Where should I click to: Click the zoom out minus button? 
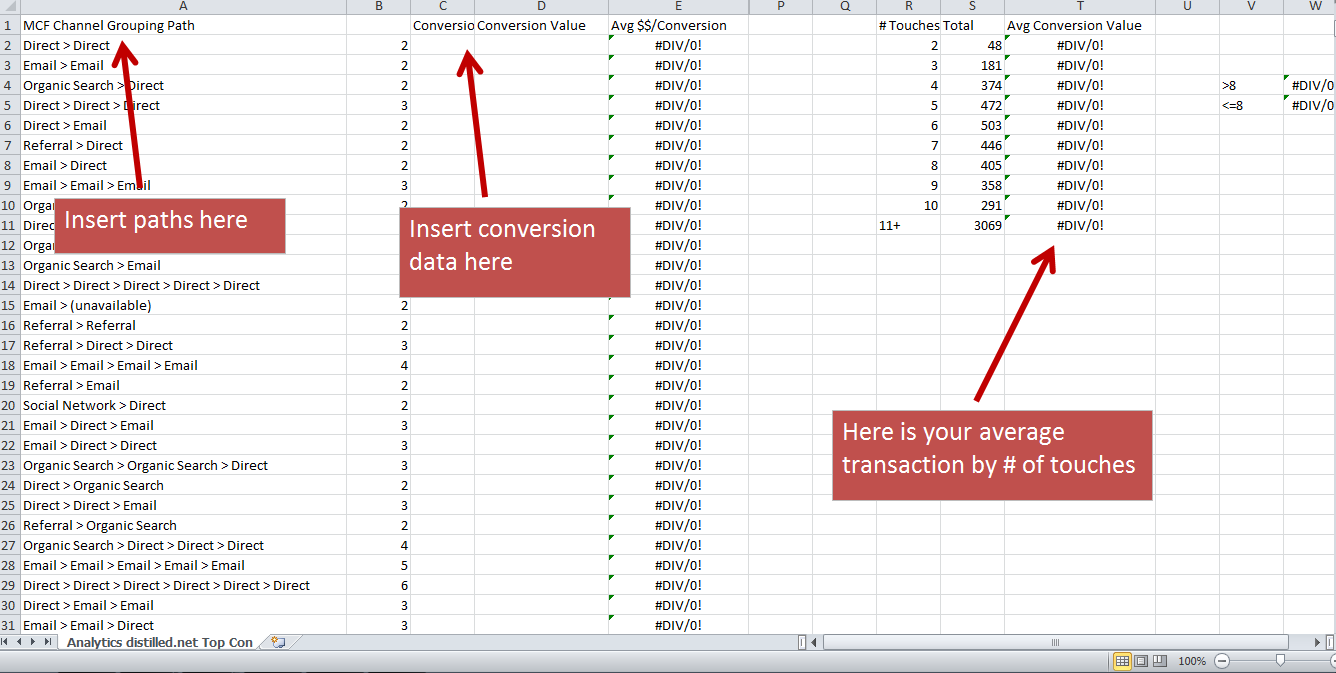pos(1222,661)
